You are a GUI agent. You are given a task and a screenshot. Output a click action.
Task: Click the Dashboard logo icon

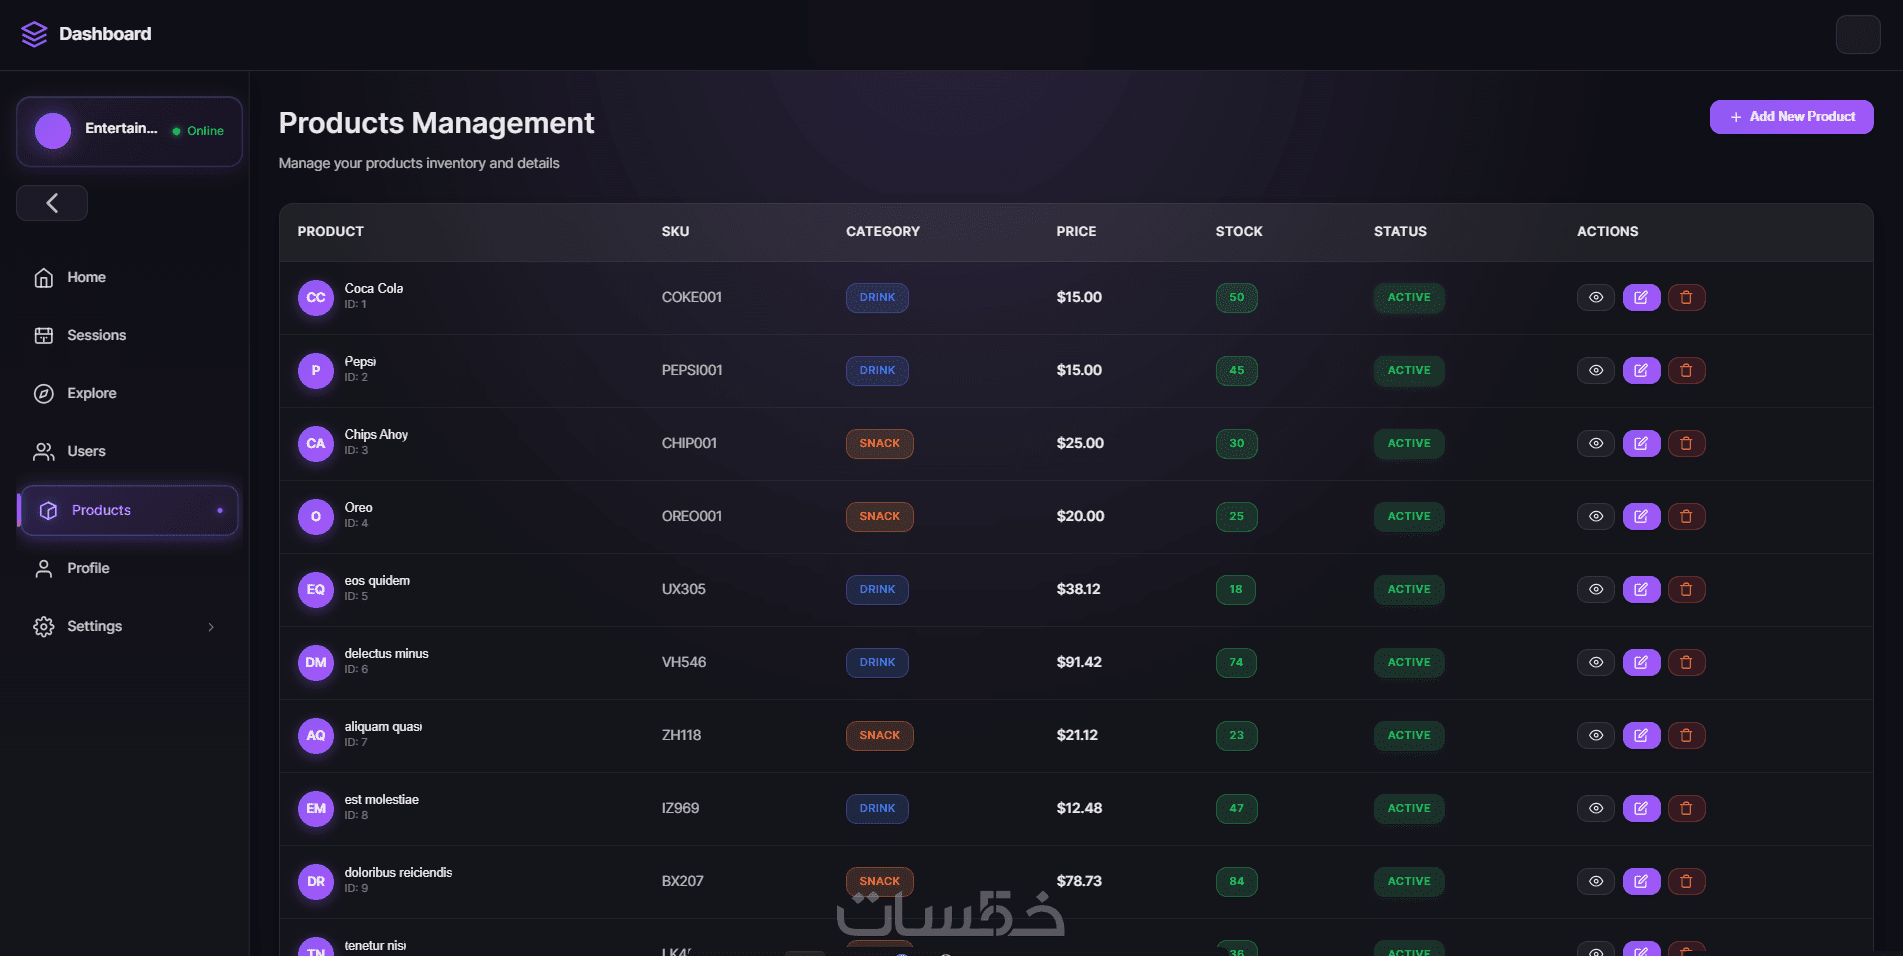pos(34,34)
